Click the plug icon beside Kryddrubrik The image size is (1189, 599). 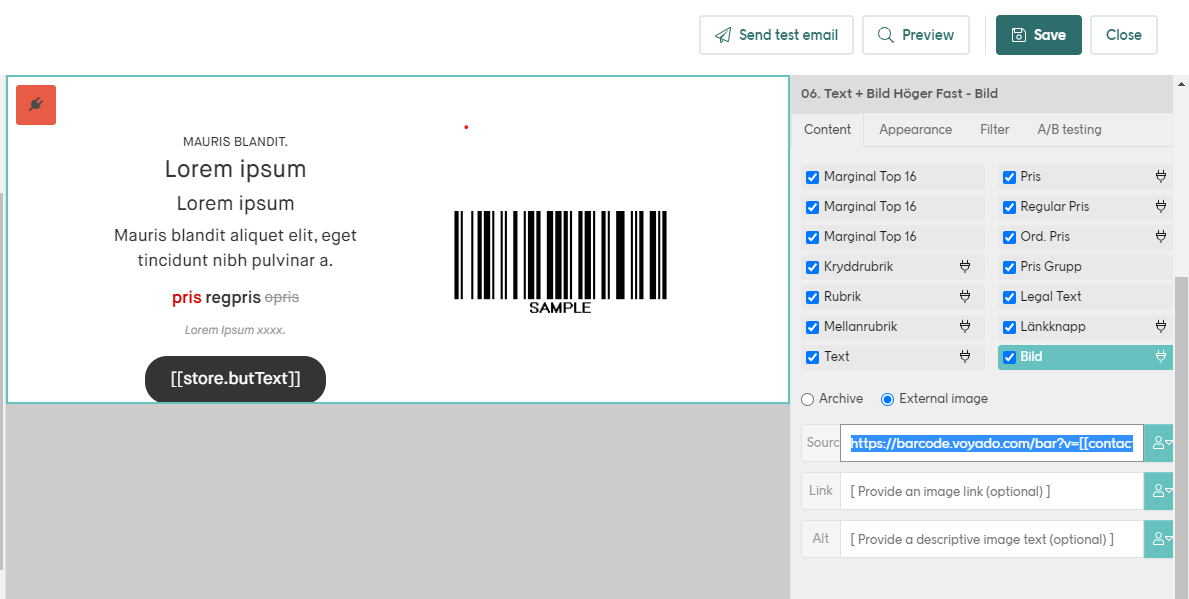pyautogui.click(x=963, y=266)
